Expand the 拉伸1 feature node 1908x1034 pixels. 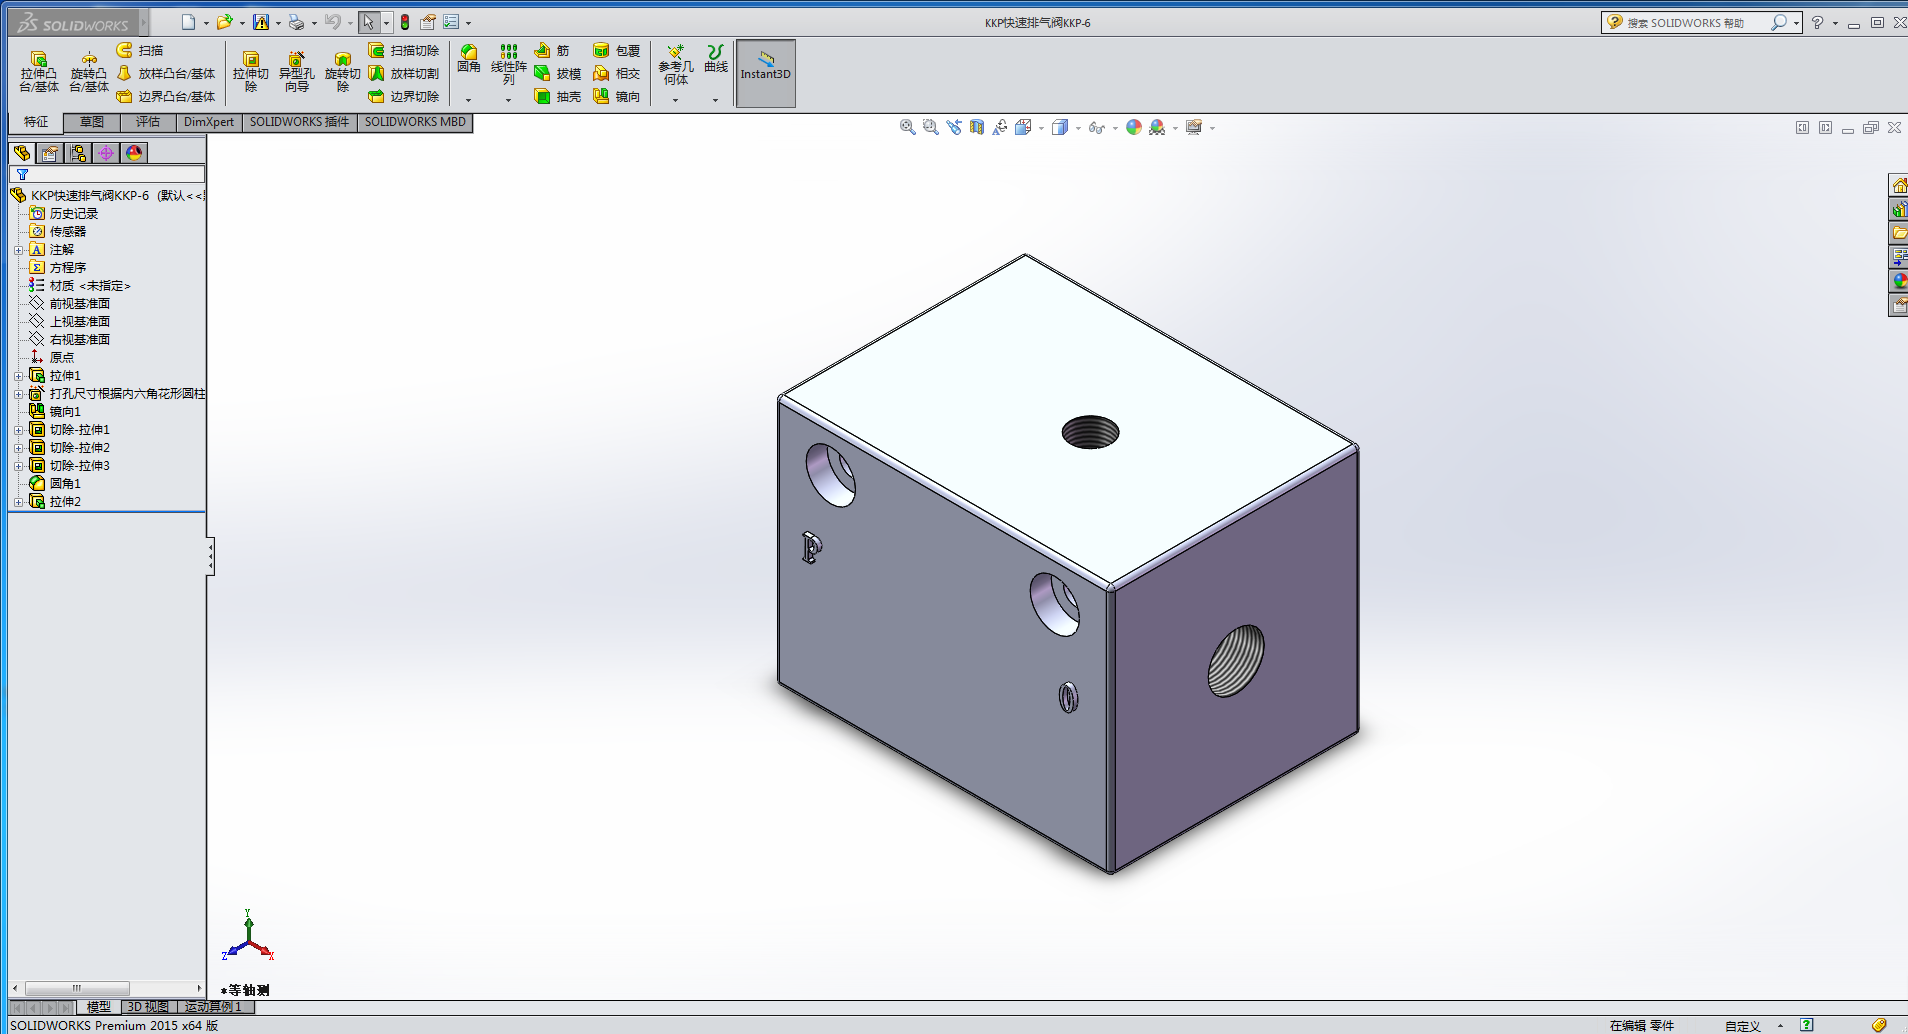(18, 376)
